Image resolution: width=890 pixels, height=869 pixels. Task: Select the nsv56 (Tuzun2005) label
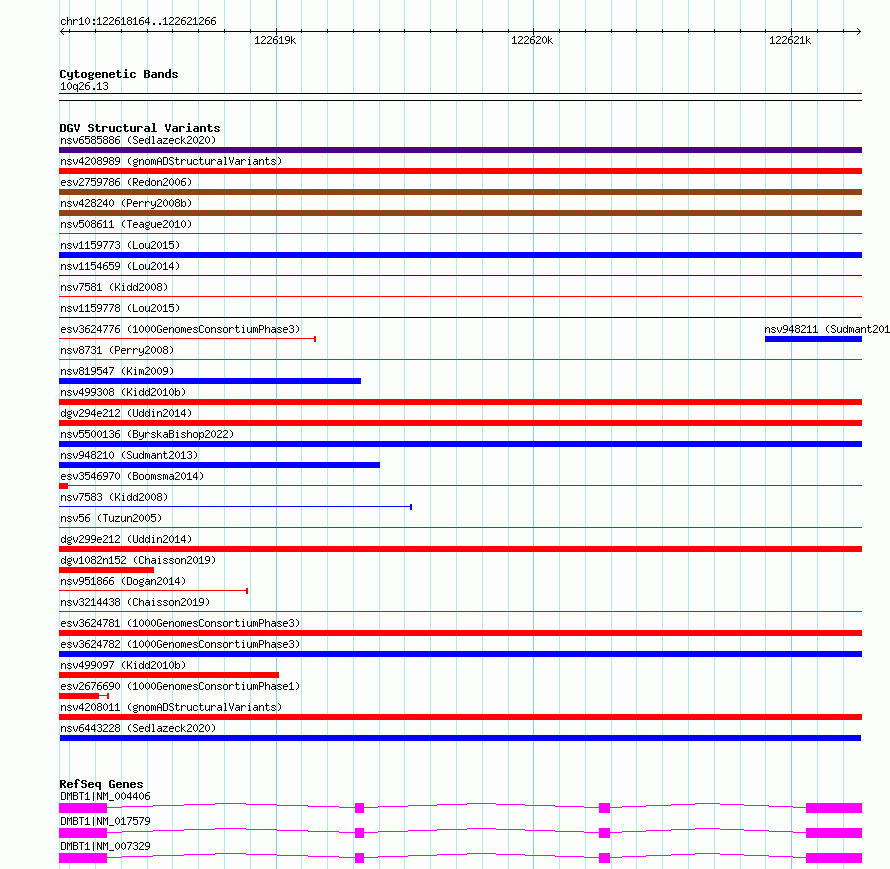tap(111, 518)
